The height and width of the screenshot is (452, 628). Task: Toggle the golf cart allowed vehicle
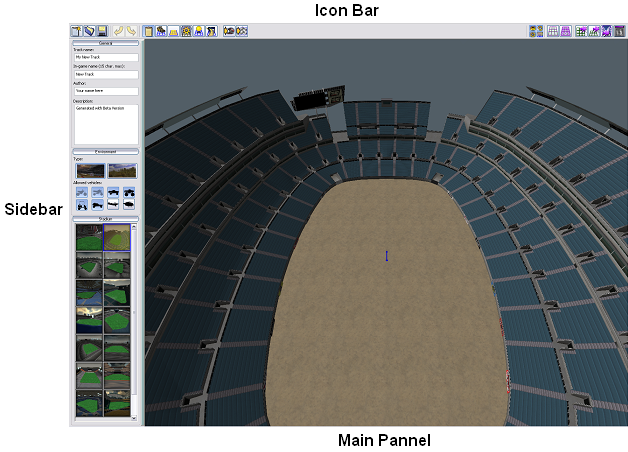[x=82, y=205]
